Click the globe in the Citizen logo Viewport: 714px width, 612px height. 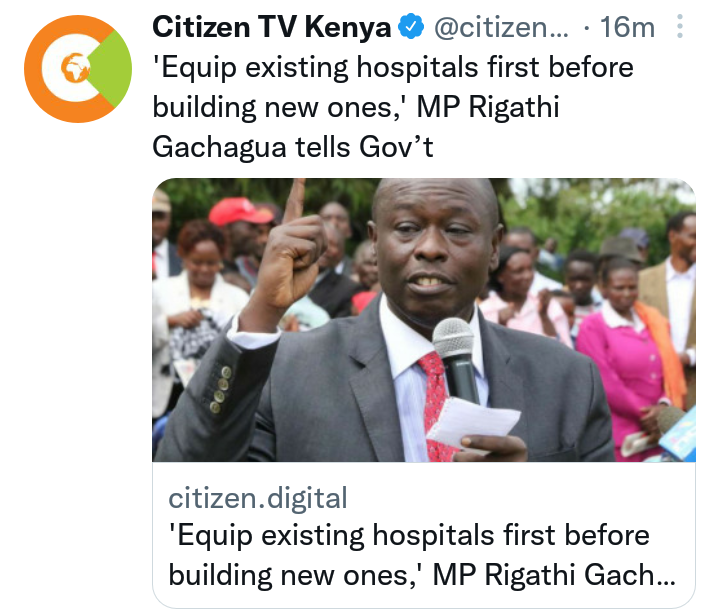coord(75,67)
